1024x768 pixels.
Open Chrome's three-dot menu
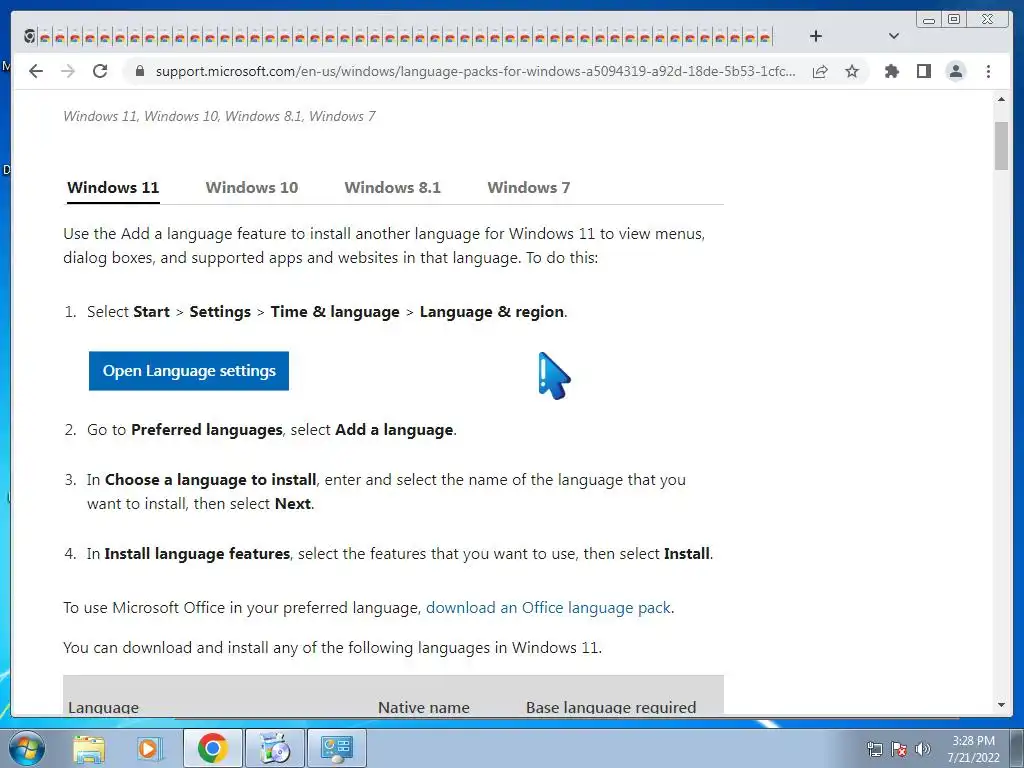pyautogui.click(x=988, y=71)
